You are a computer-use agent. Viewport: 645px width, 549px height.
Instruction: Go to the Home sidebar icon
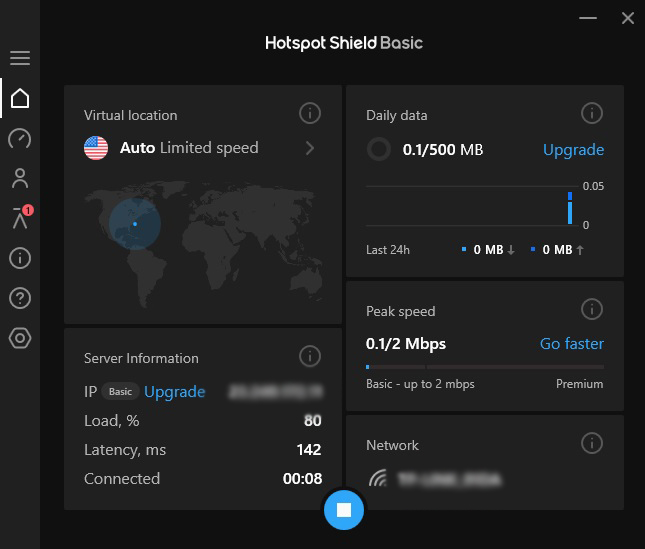(x=20, y=98)
